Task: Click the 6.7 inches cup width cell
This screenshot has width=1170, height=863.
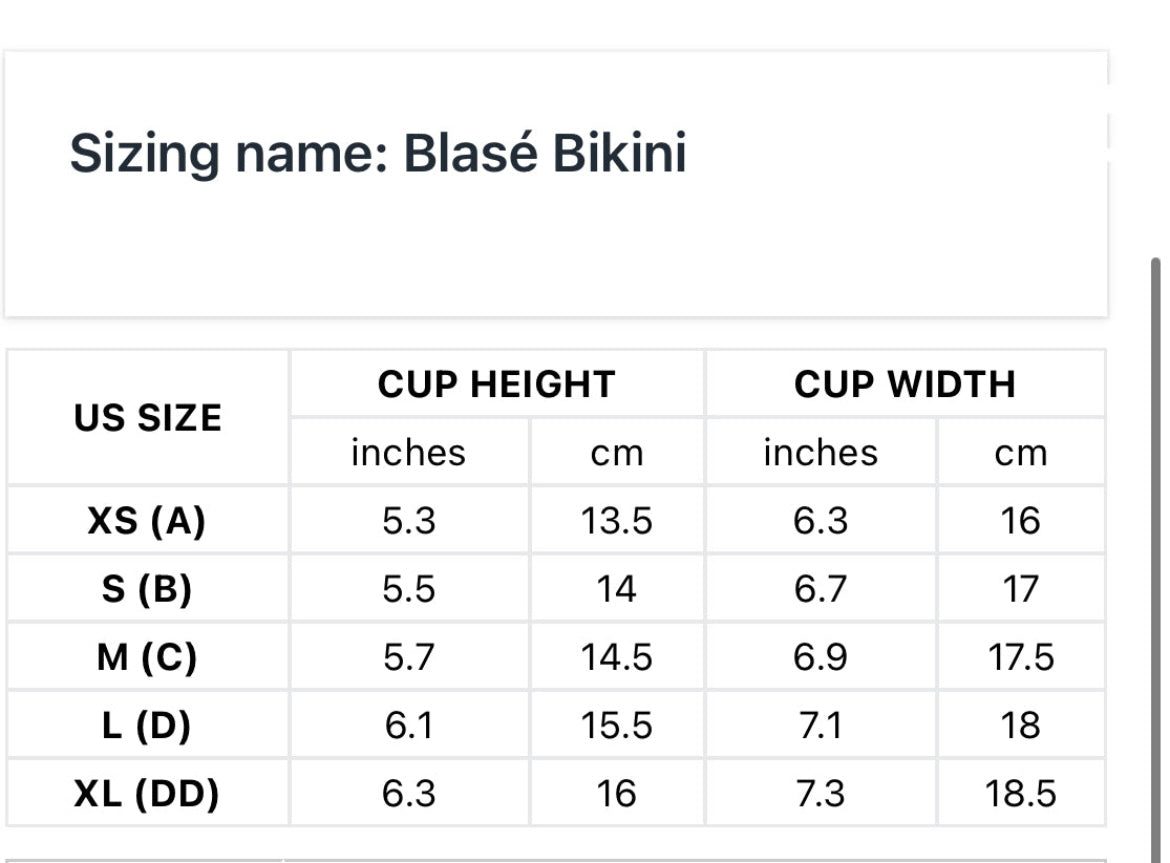Action: 820,589
